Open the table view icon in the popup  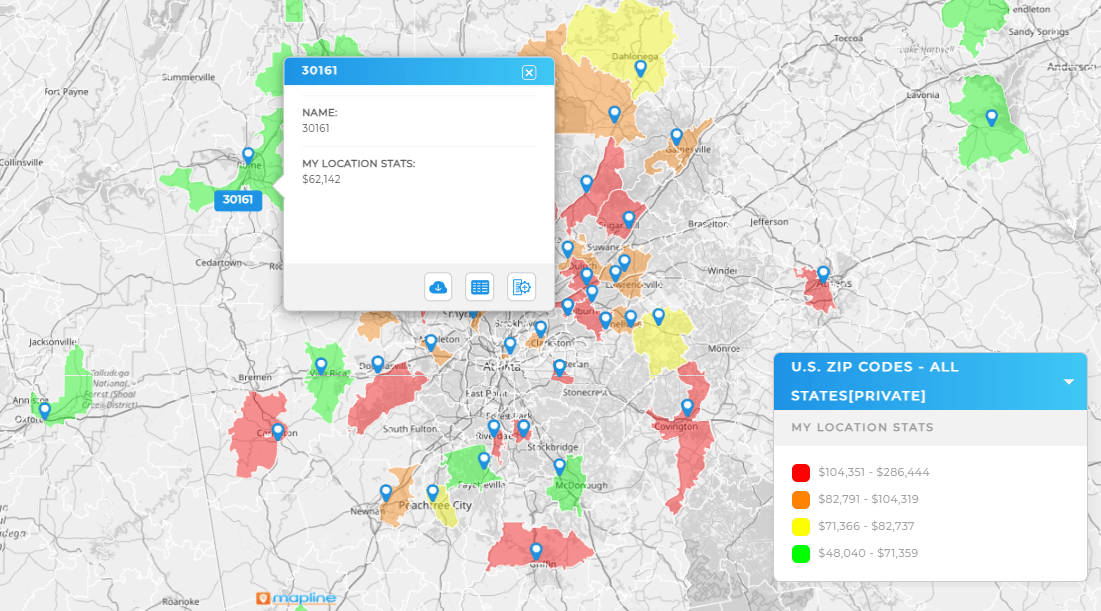click(480, 287)
